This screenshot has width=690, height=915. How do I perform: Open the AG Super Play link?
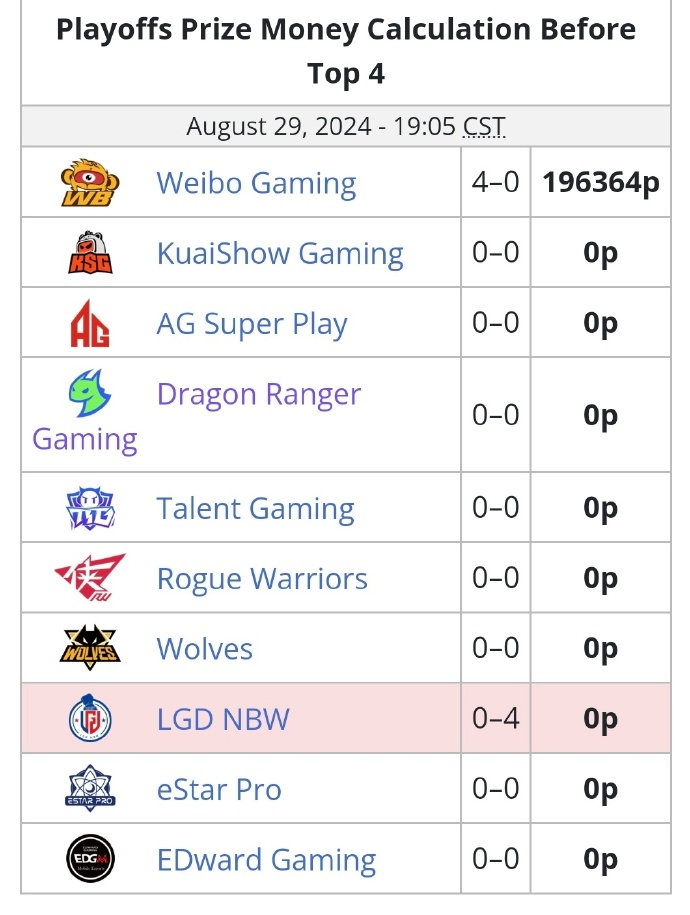pyautogui.click(x=252, y=324)
